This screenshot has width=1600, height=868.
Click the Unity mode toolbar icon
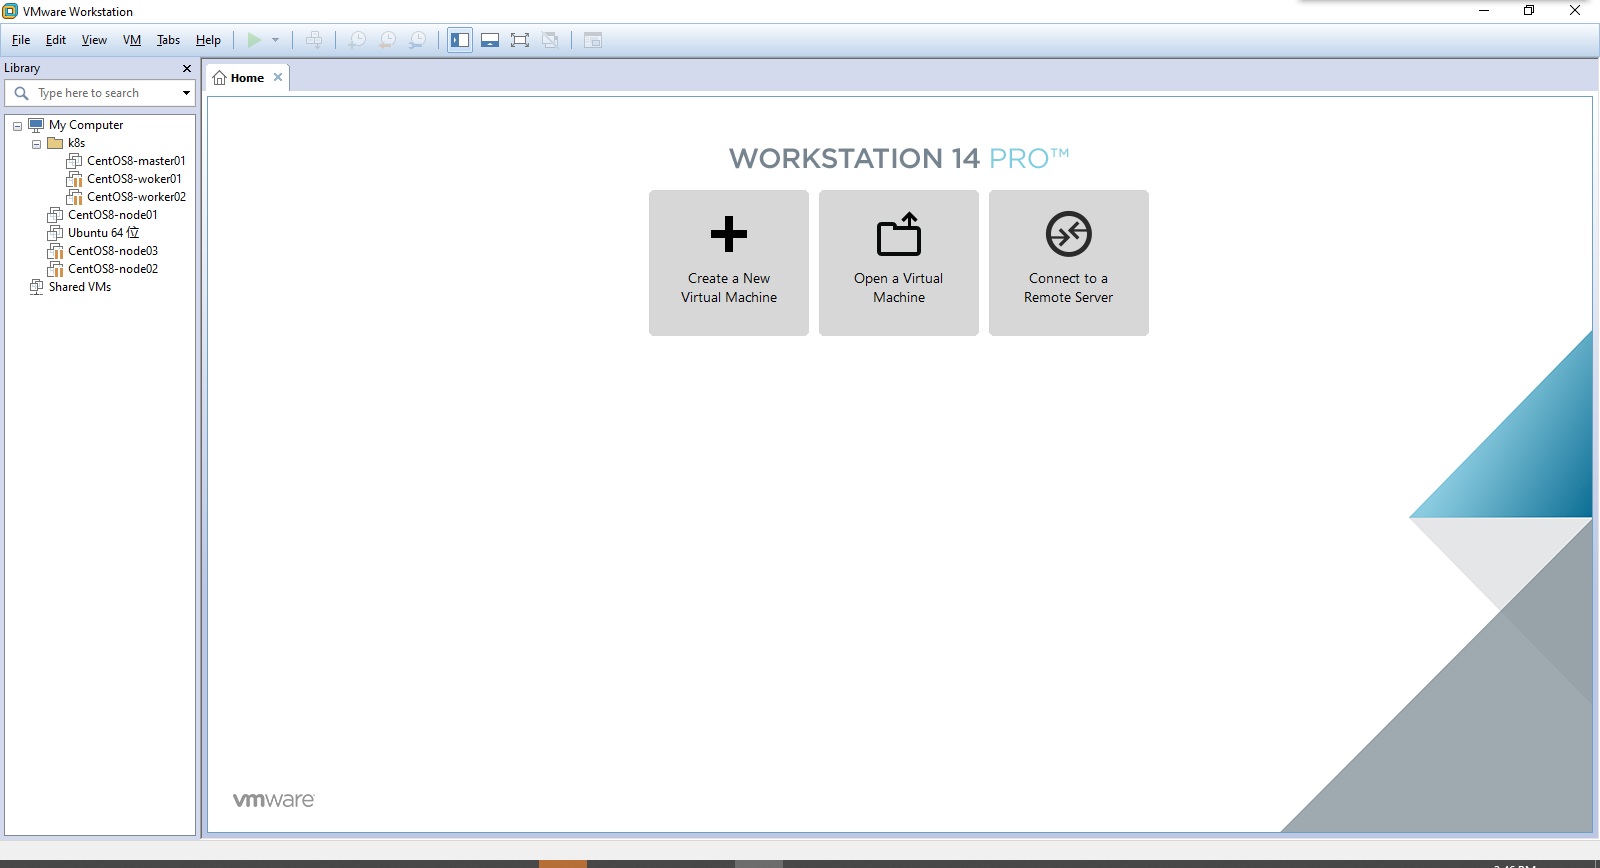tap(550, 40)
